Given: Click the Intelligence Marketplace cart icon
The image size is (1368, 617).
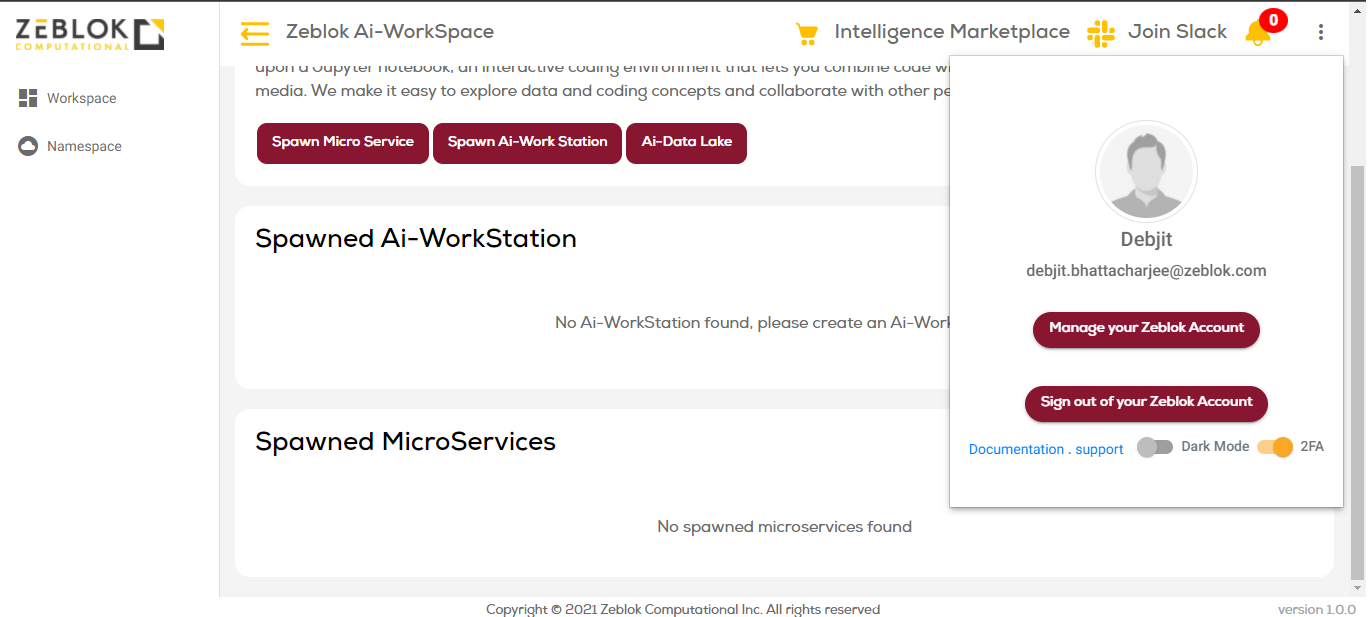Looking at the screenshot, I should click(806, 33).
